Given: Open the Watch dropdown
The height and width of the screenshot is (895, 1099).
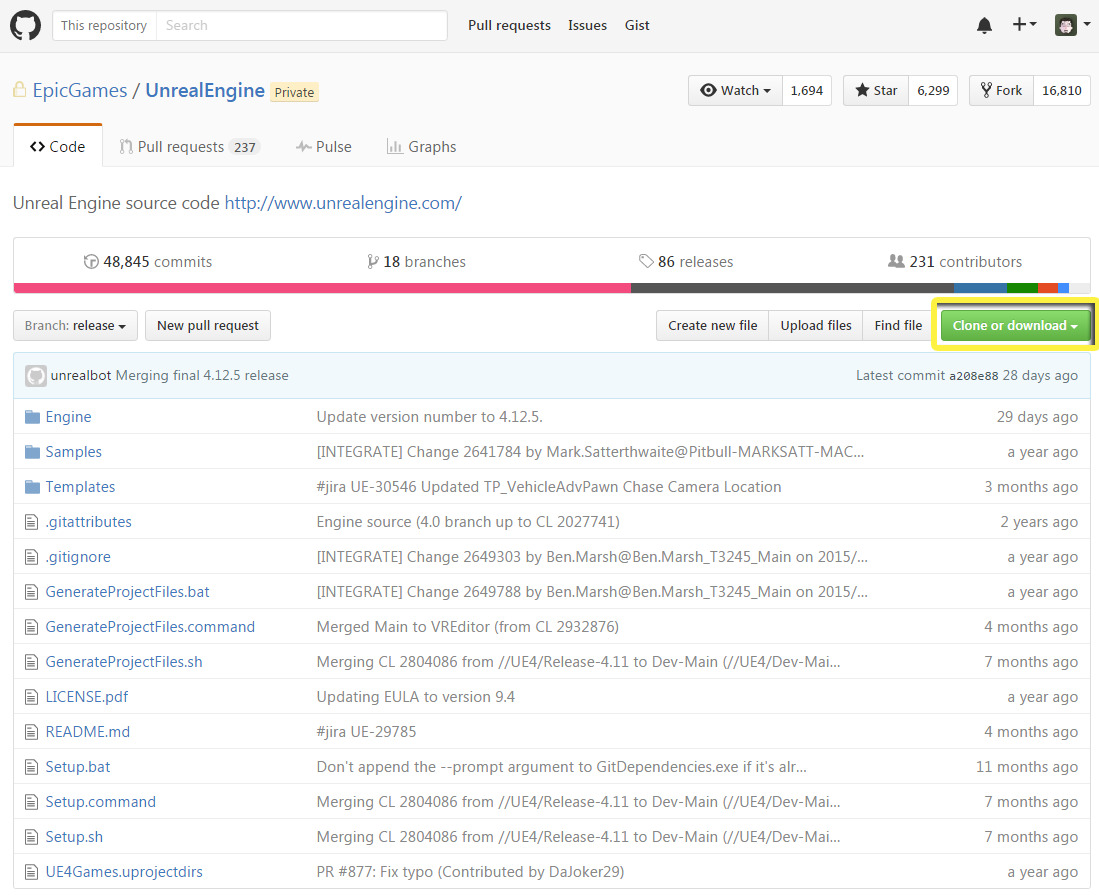Looking at the screenshot, I should (x=735, y=90).
